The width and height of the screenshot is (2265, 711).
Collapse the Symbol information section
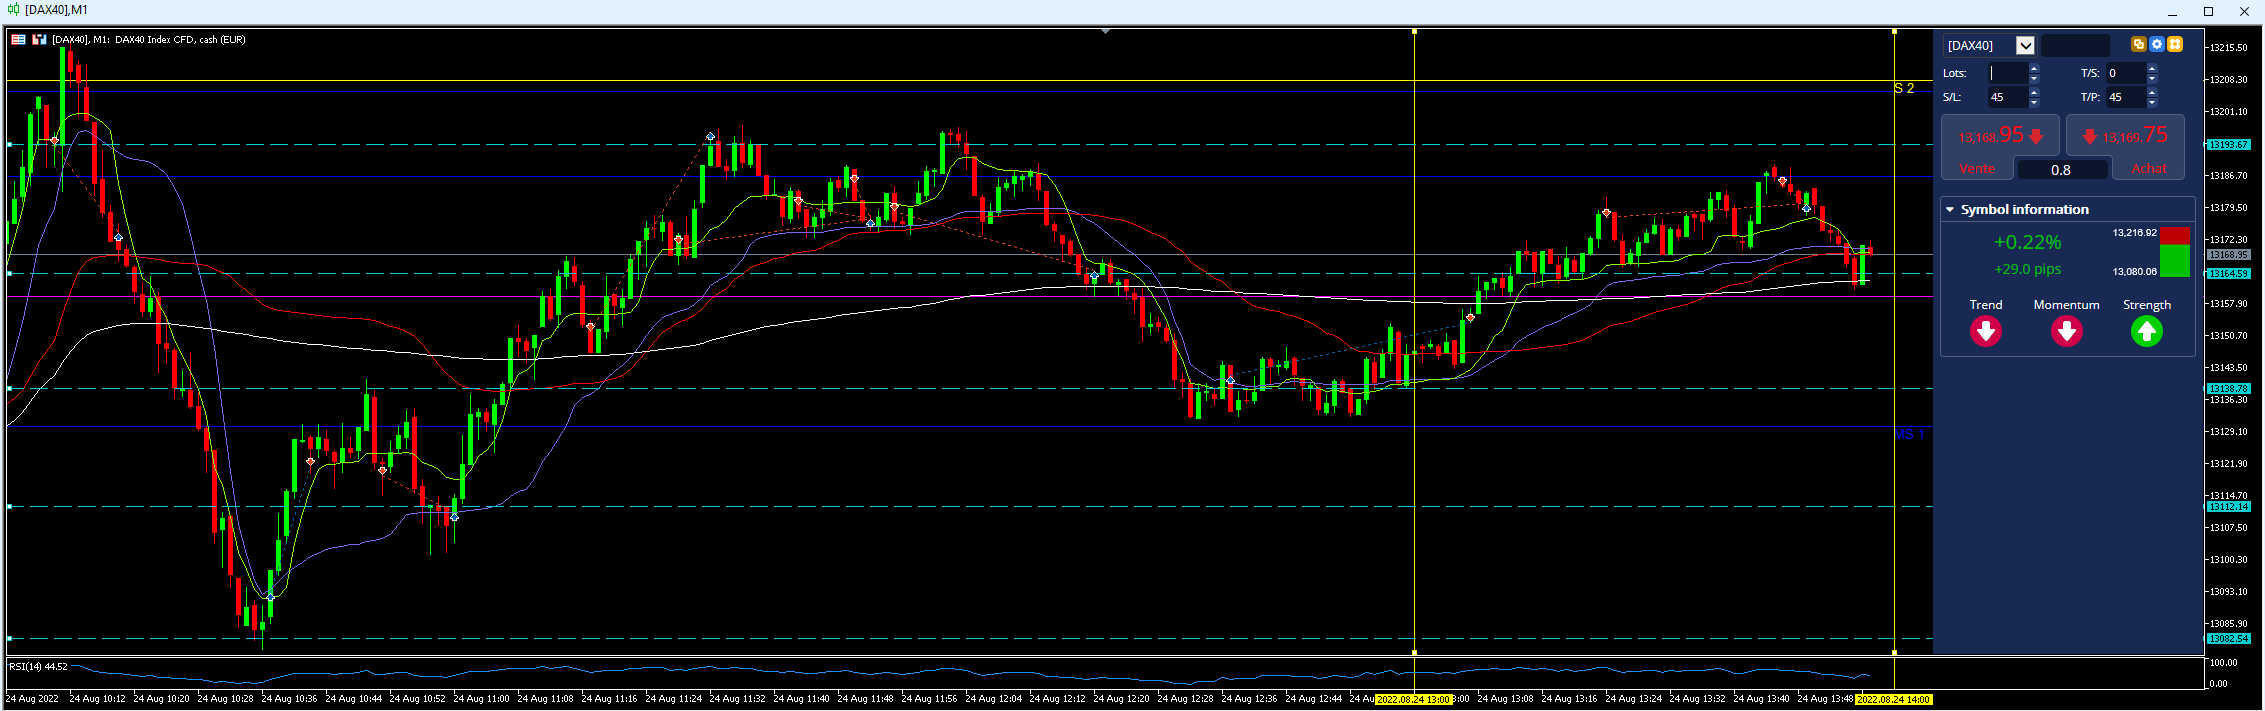(x=1950, y=210)
